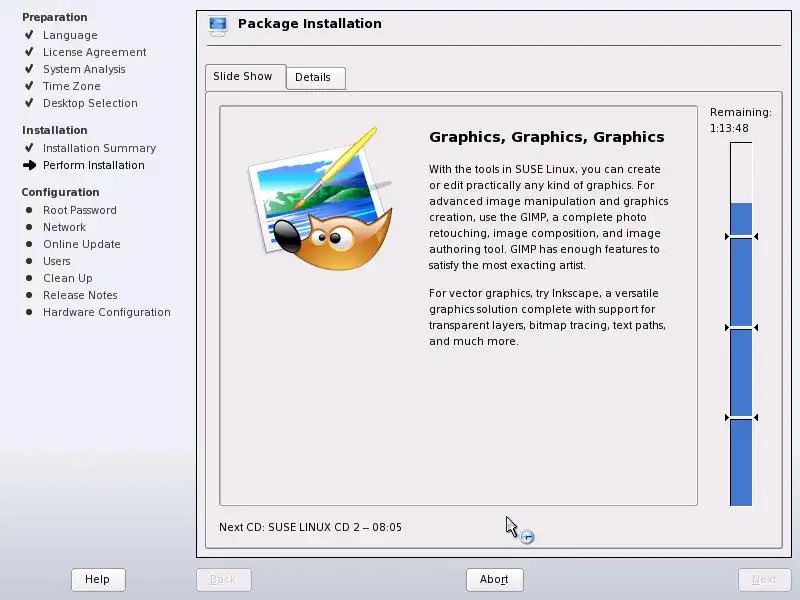The width and height of the screenshot is (800, 600).
Task: Switch to the Slide Show tab
Action: [245, 77]
